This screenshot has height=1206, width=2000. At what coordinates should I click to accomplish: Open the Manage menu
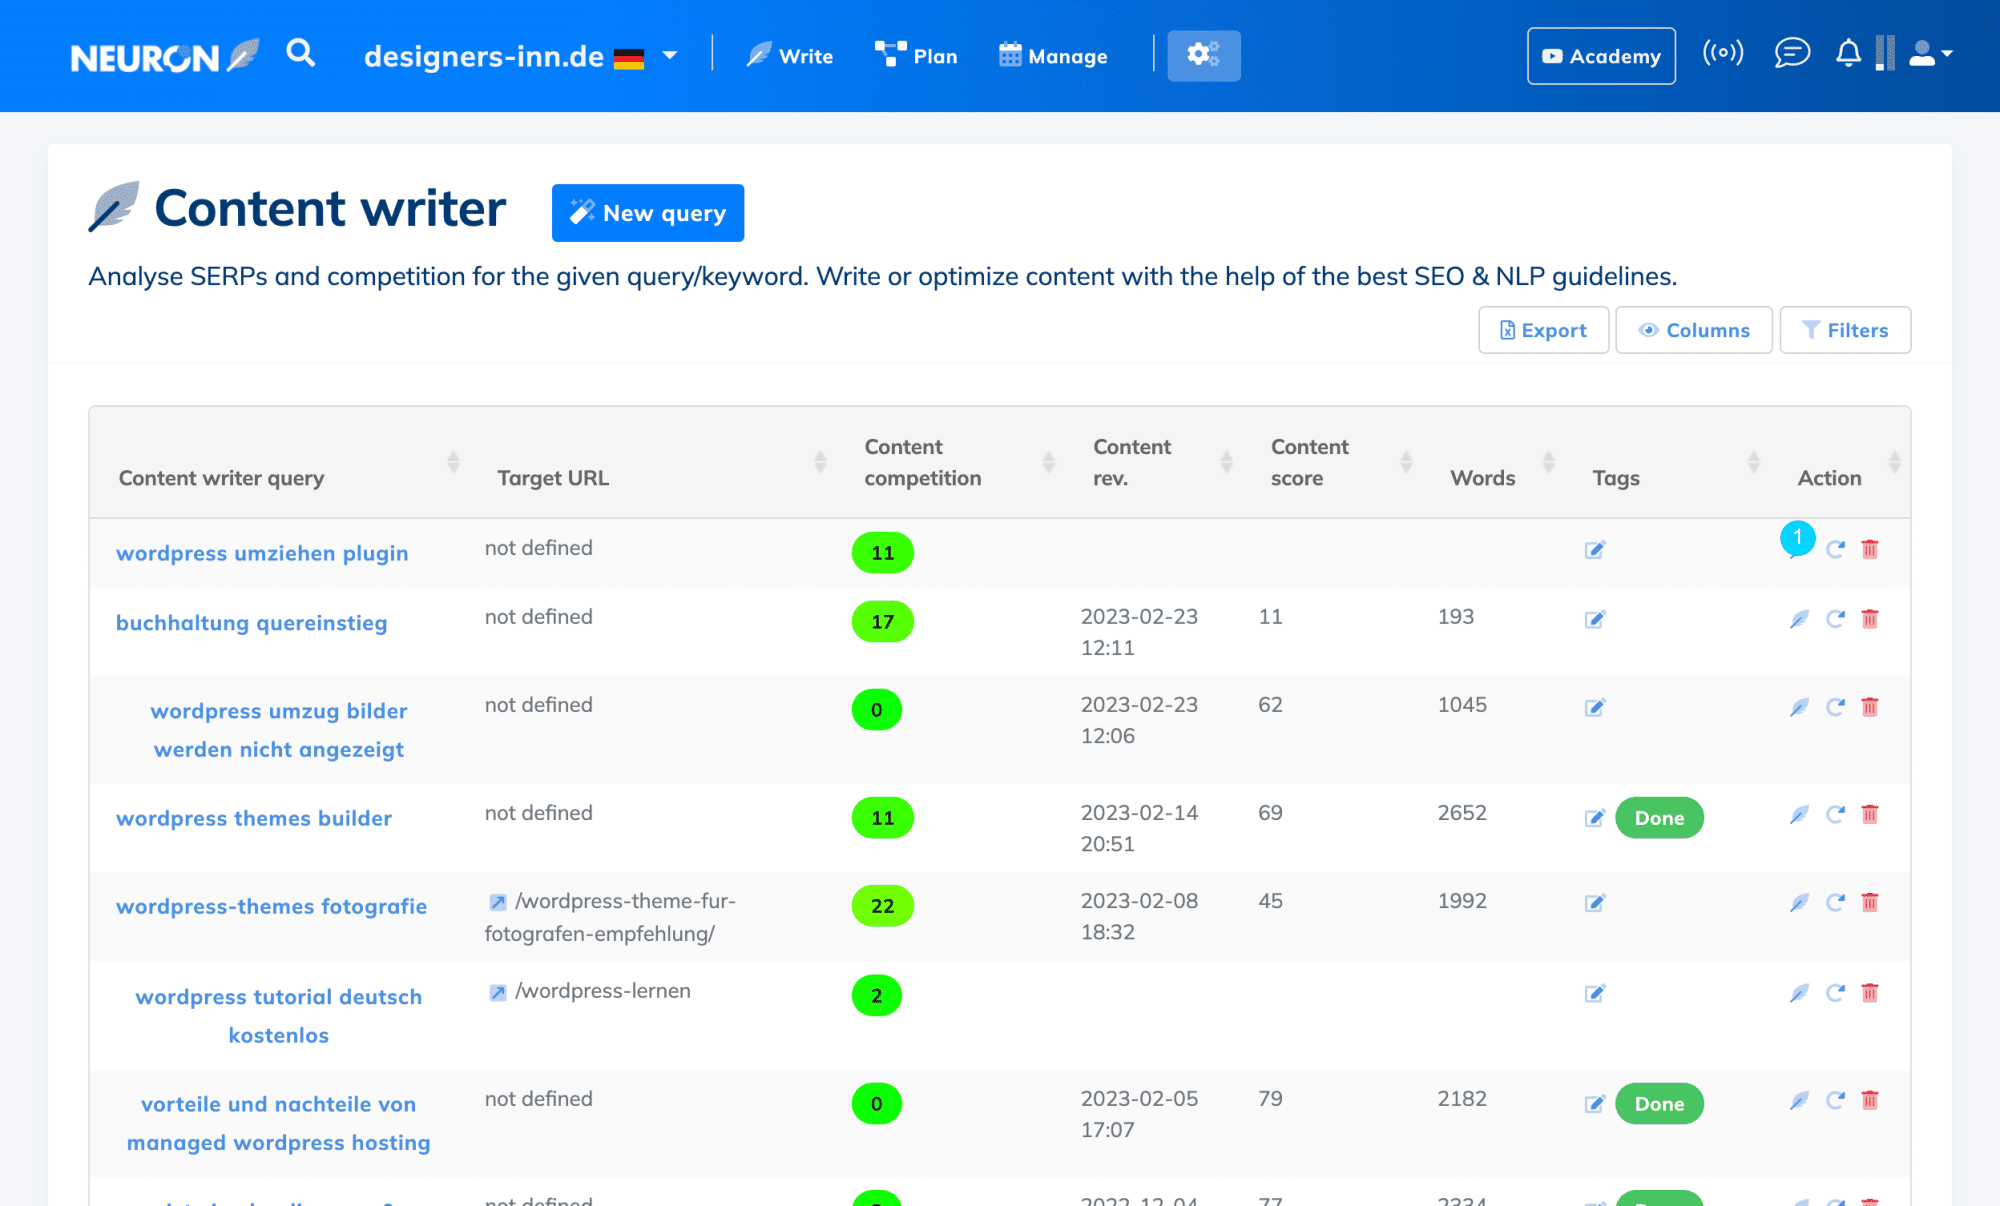tap(1053, 56)
